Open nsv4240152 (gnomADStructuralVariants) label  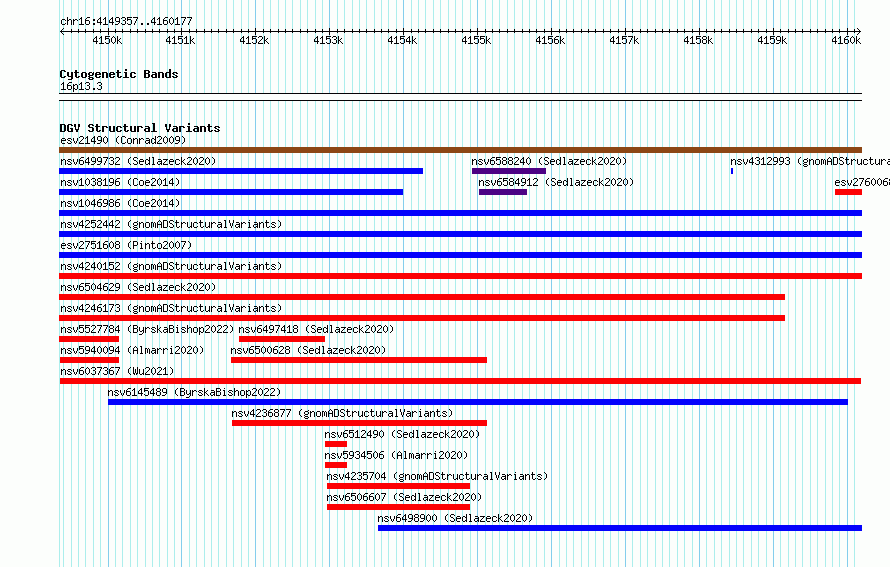tap(171, 266)
